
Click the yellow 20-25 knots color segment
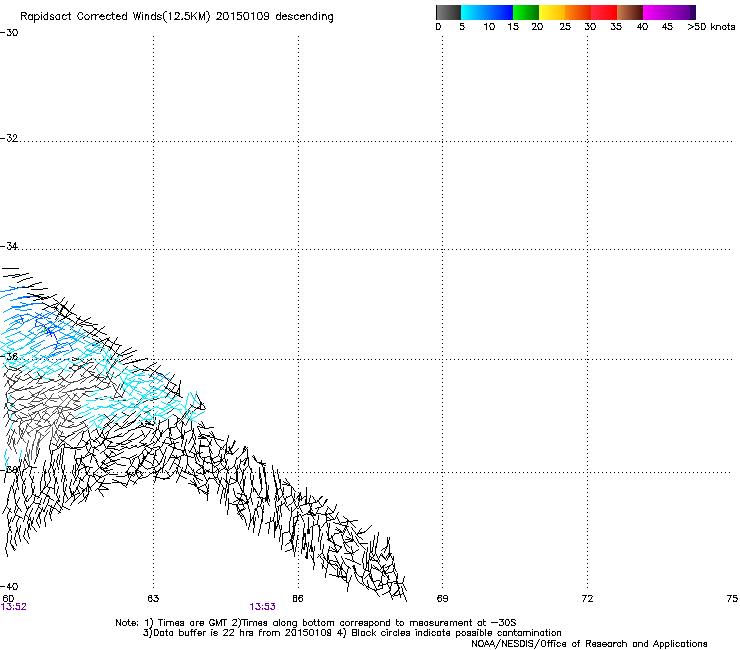(x=552, y=12)
